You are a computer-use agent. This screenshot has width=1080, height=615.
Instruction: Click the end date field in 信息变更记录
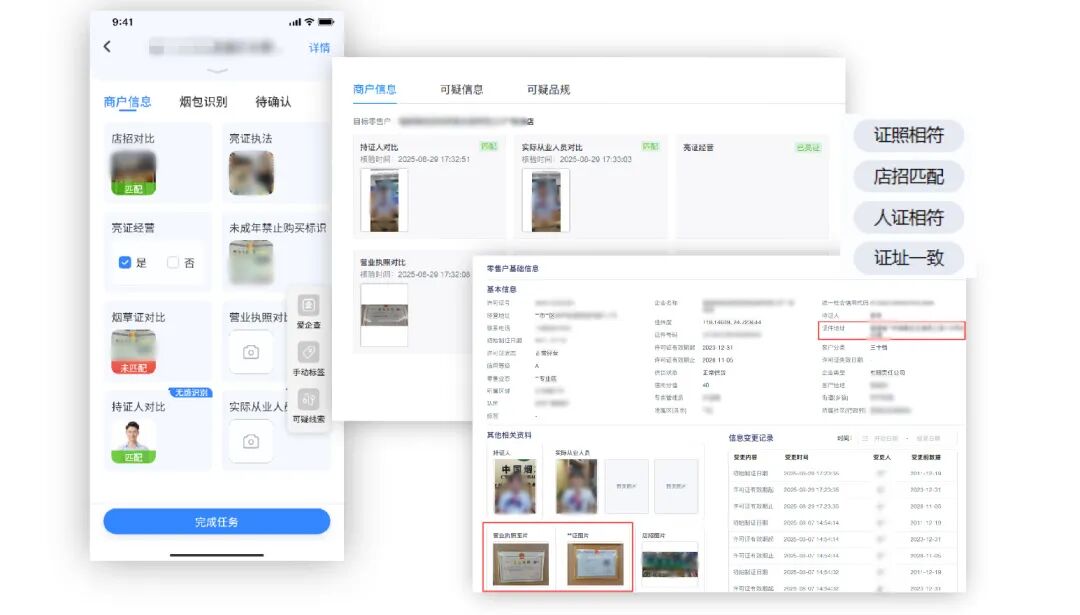(x=928, y=439)
